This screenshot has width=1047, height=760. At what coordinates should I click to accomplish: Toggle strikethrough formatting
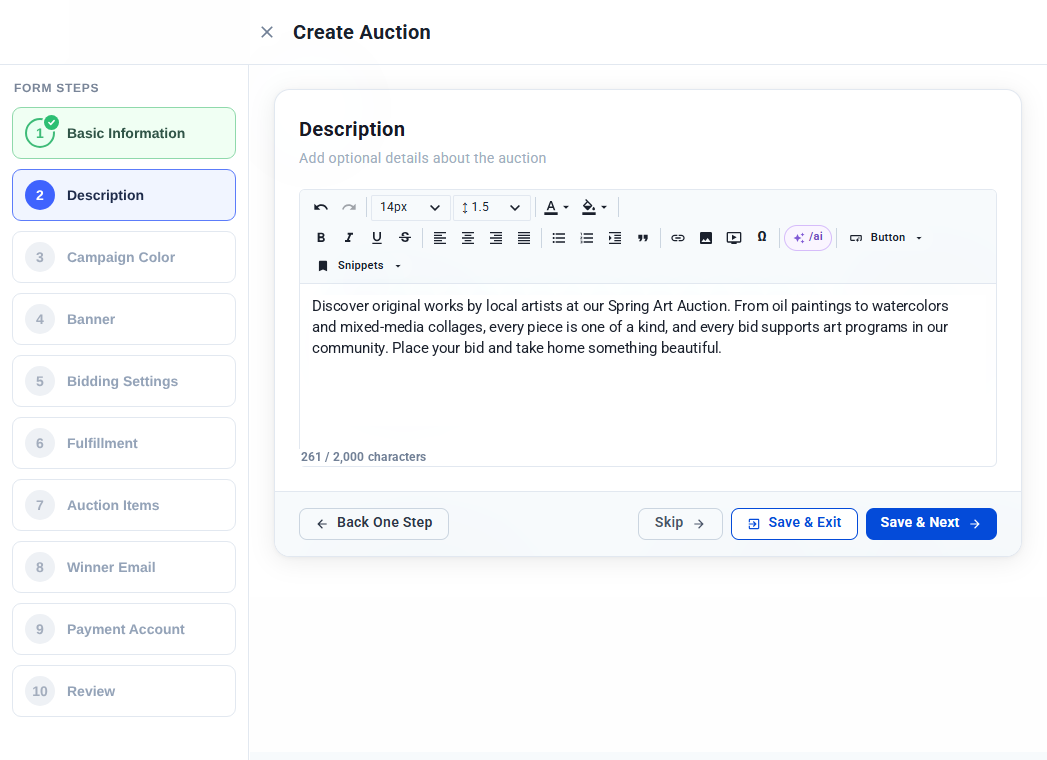coord(405,238)
